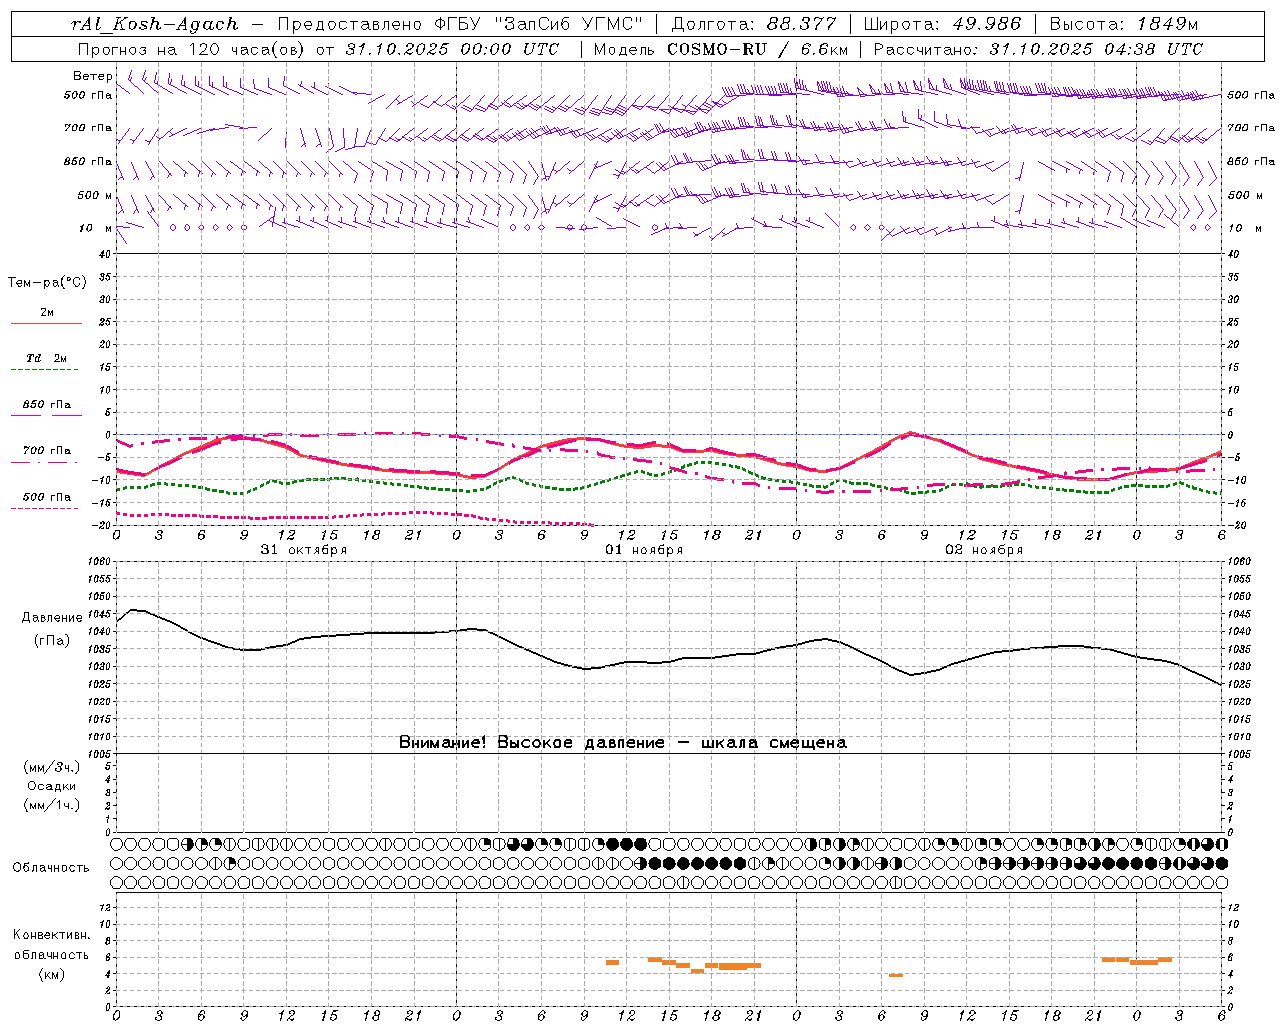Image resolution: width=1280 pixels, height=1024 pixels.
Task: Click the 700 гПа temperature legend entry
Action: (46, 451)
